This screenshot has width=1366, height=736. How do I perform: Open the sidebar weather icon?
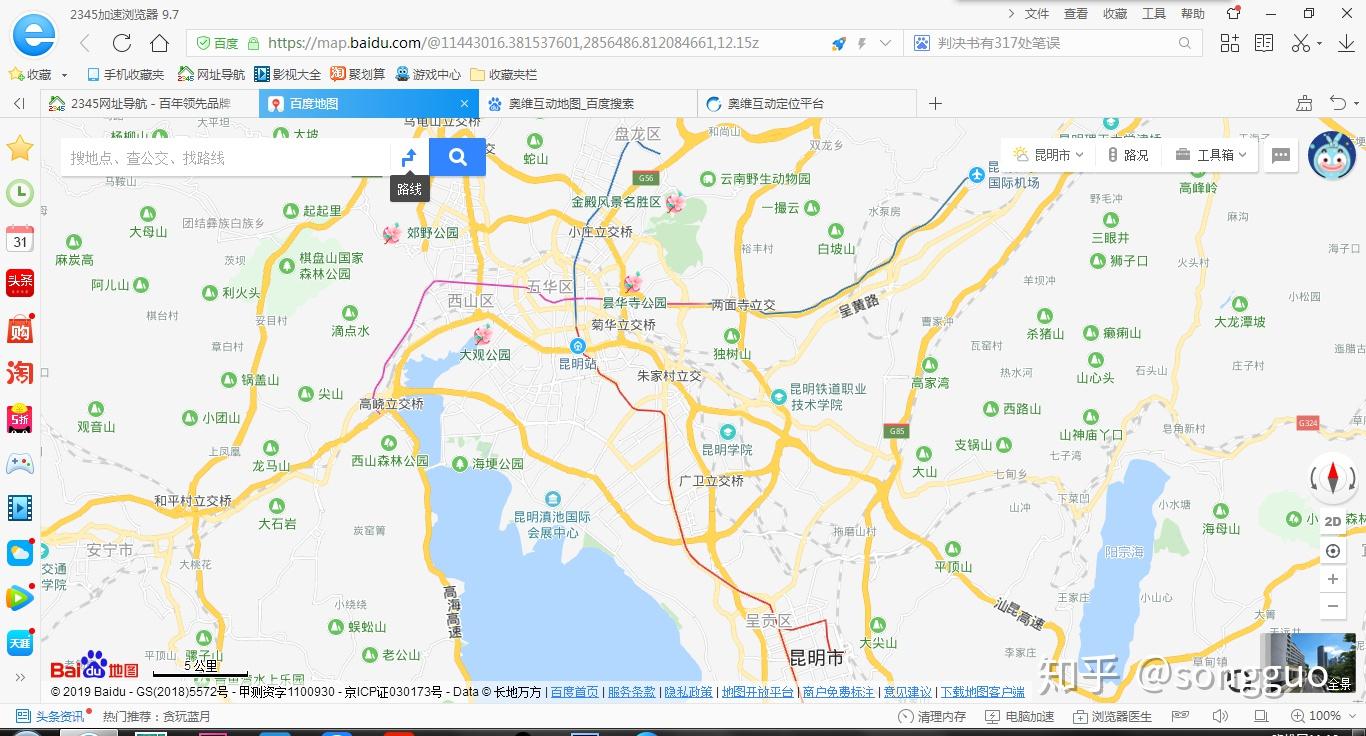click(x=20, y=553)
